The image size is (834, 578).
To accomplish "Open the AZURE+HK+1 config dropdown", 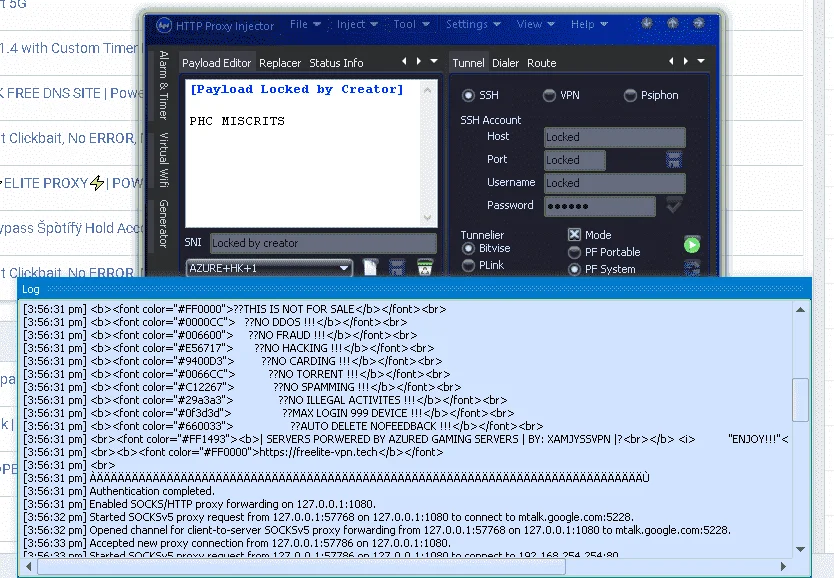I will pos(269,268).
